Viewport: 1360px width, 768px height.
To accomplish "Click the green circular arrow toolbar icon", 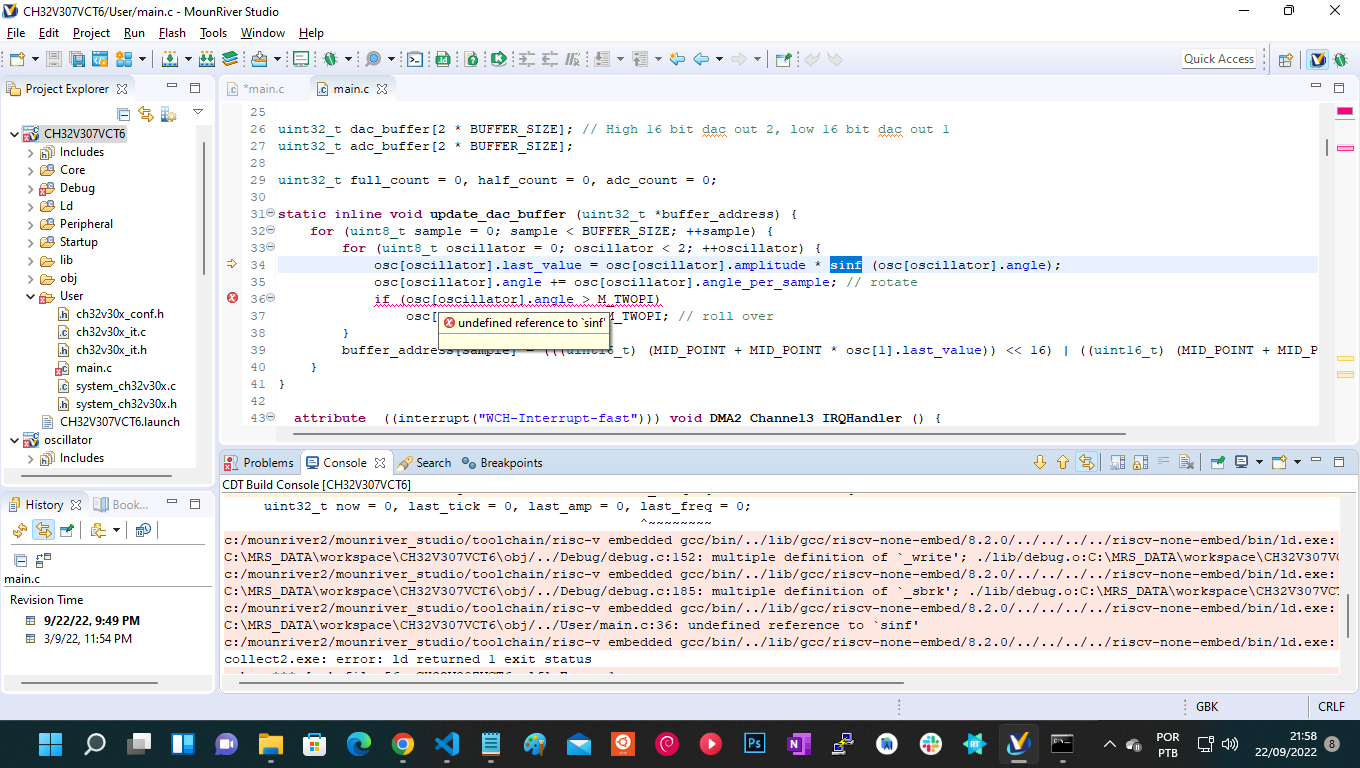I will pos(498,59).
